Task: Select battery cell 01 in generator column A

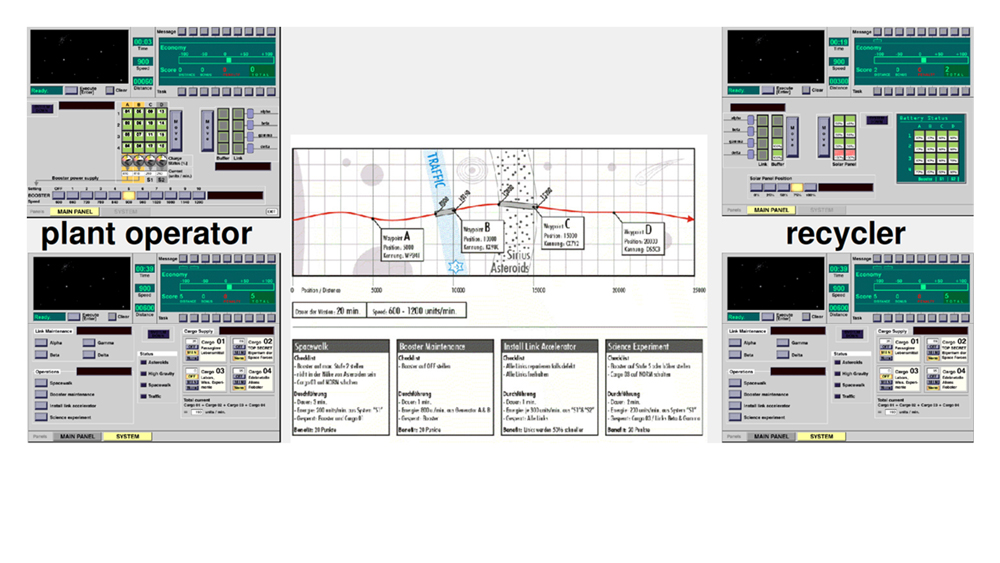Action: pos(128,111)
